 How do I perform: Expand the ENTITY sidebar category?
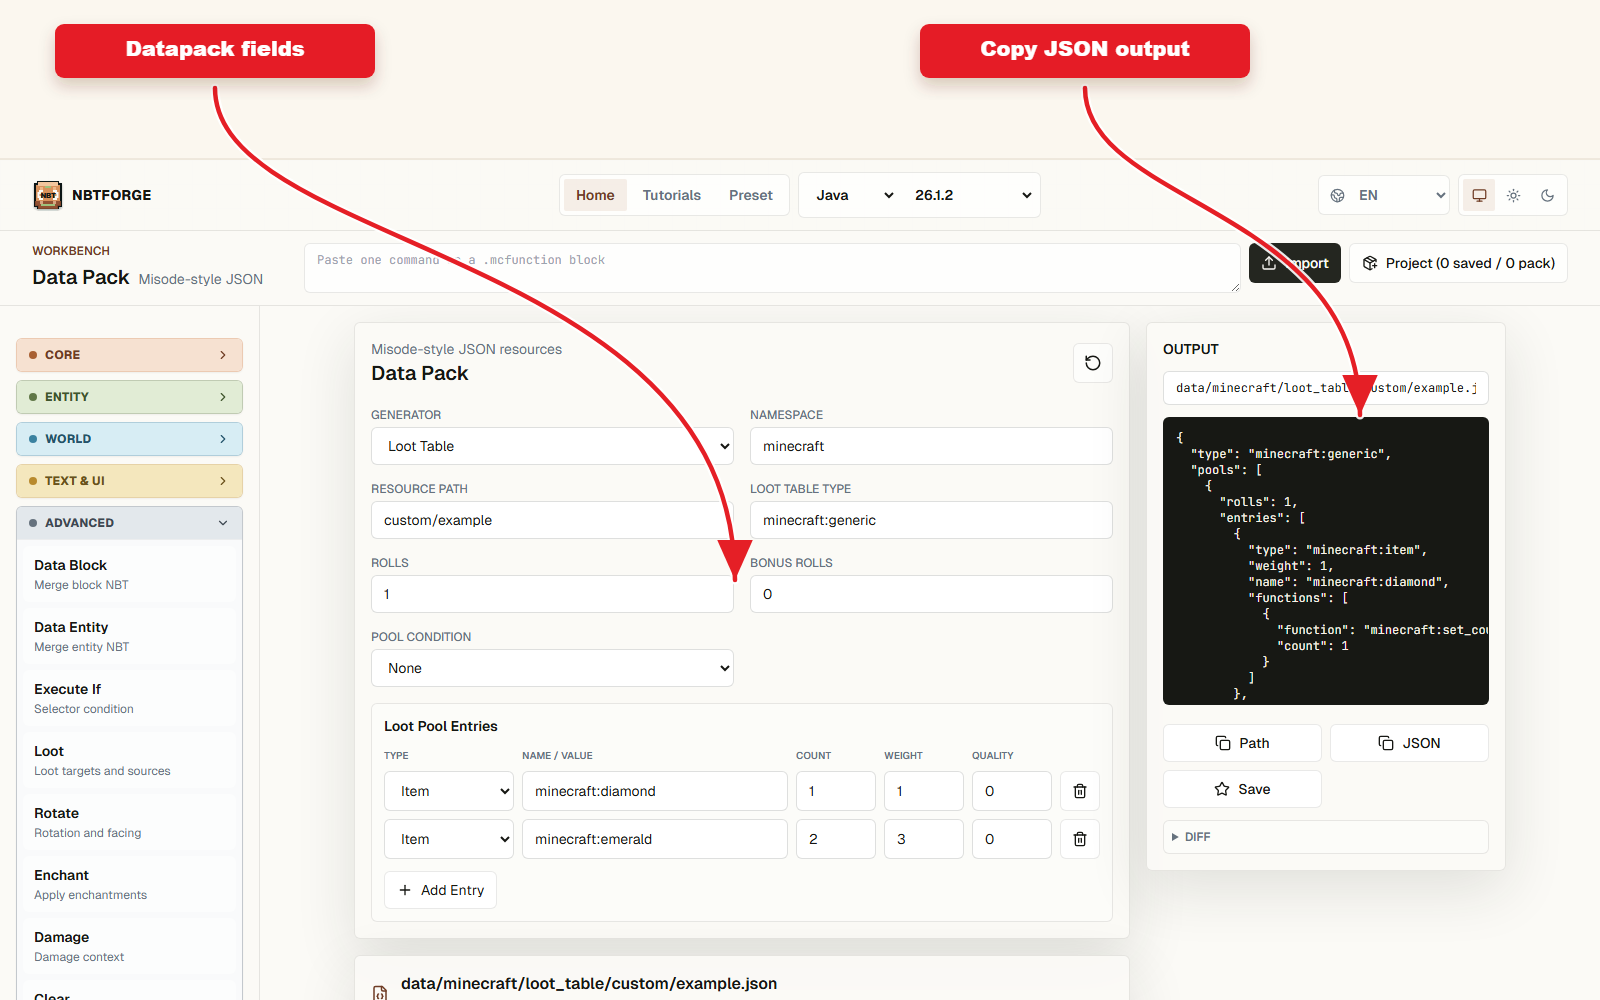[129, 397]
